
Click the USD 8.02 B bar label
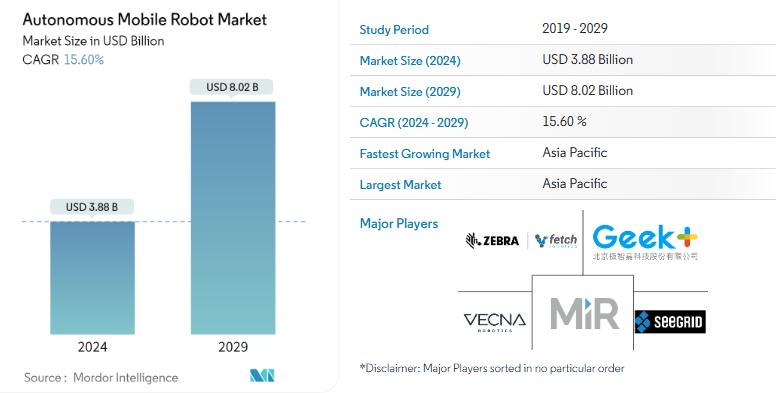[232, 87]
